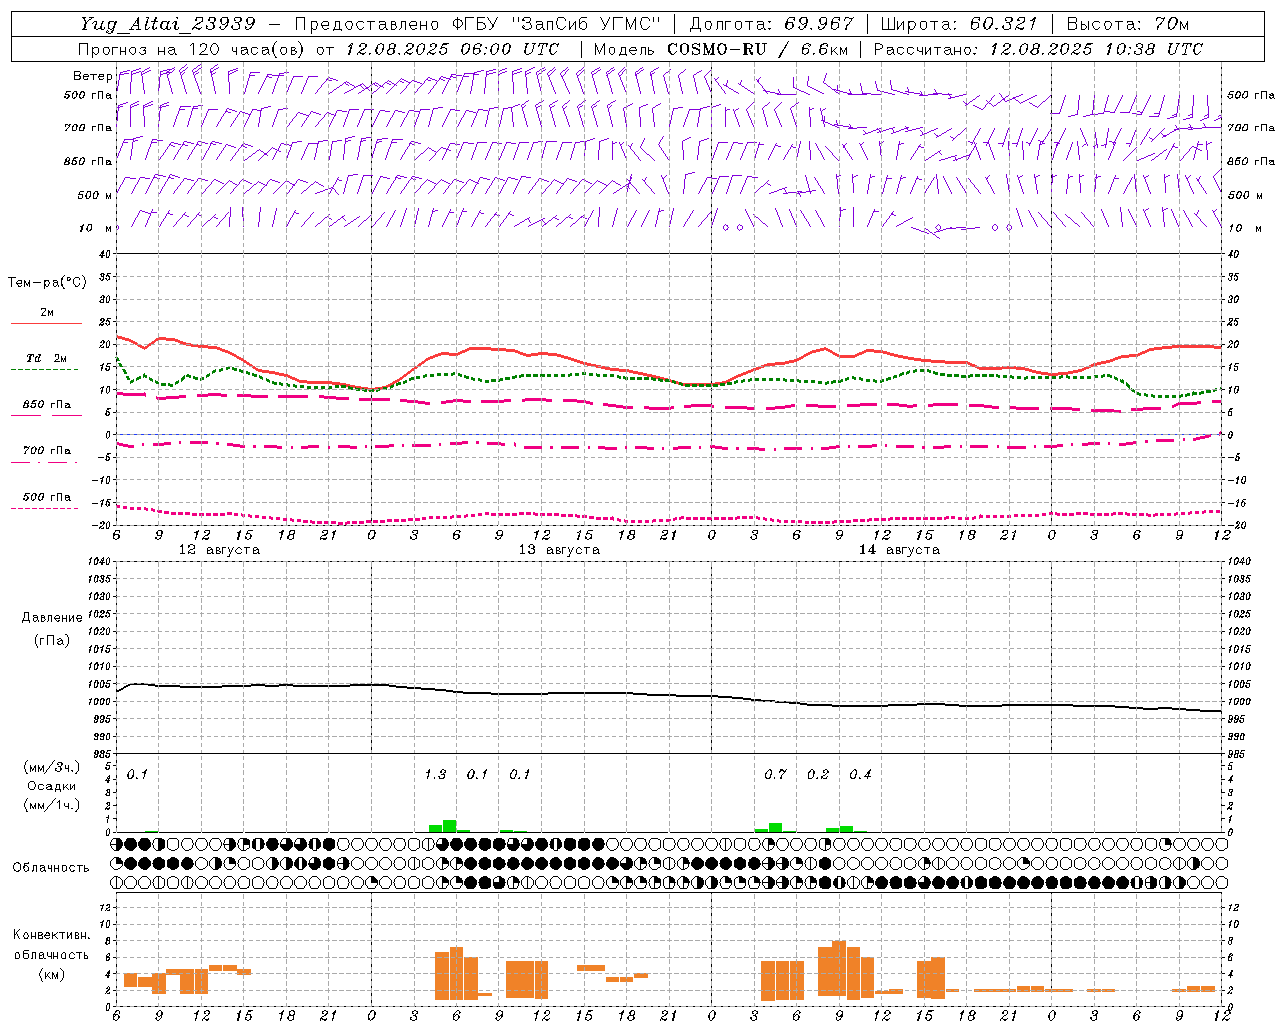This screenshot has height=1024, width=1280.
Task: Click the Давление panel label
Action: (52, 618)
